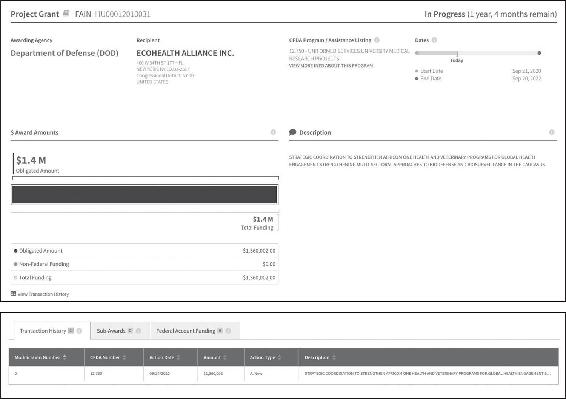Click the end-date dot on the timeline
This screenshot has width=566, height=399.
pyautogui.click(x=539, y=53)
